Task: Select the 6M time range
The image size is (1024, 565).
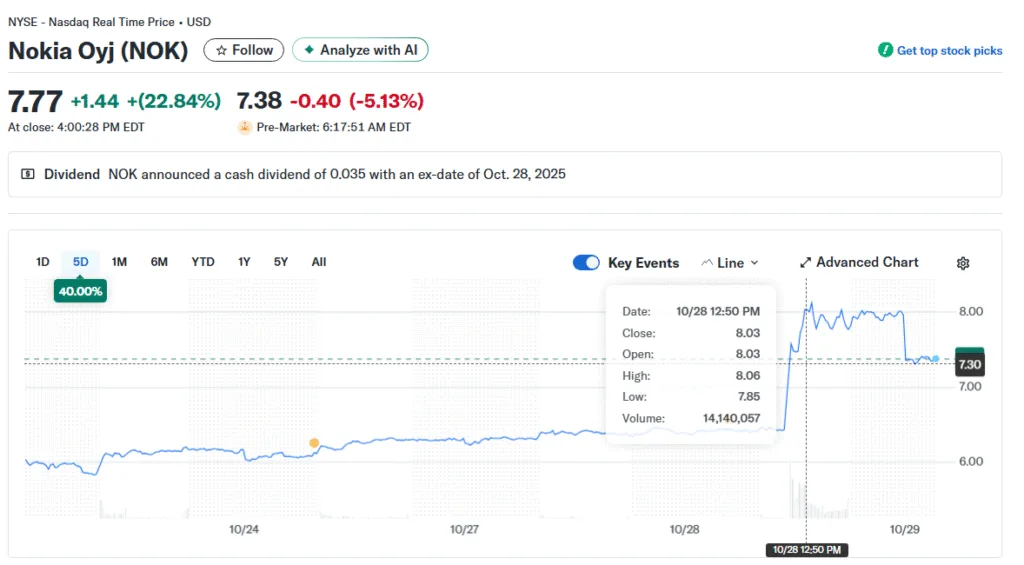Action: pyautogui.click(x=159, y=262)
